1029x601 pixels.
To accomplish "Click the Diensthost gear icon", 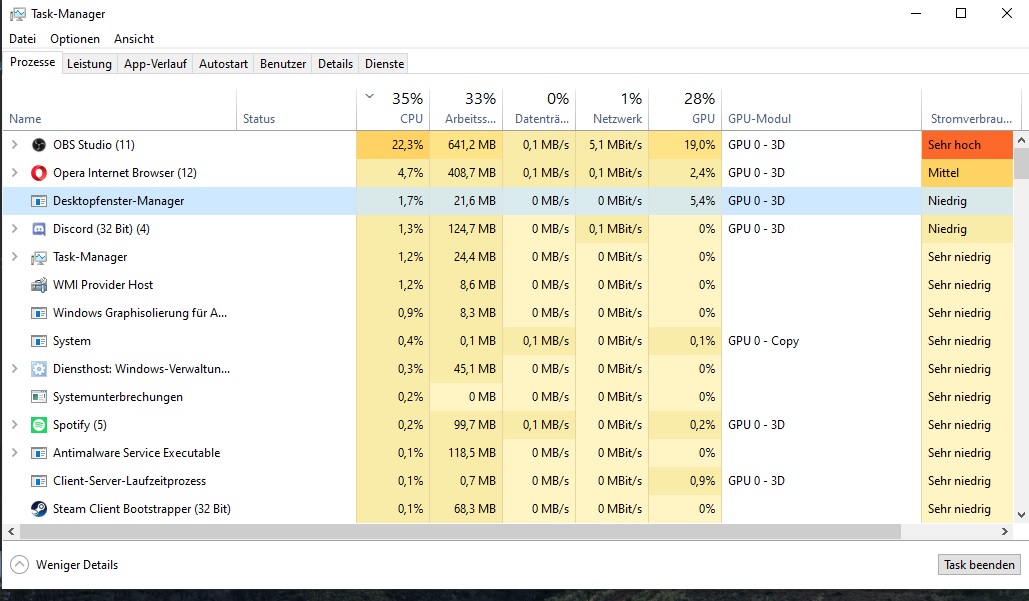I will pos(39,369).
